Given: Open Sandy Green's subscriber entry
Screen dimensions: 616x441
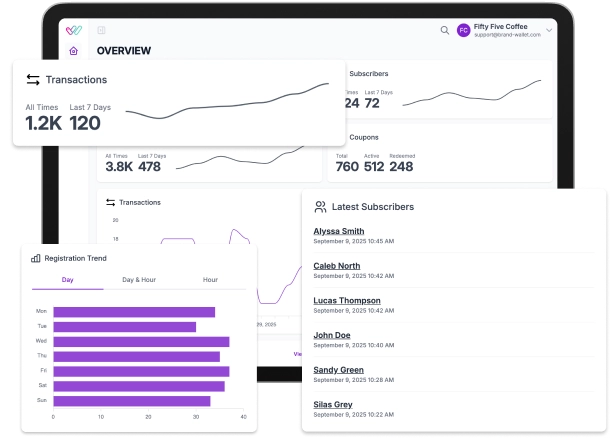Looking at the screenshot, I should pyautogui.click(x=338, y=369).
